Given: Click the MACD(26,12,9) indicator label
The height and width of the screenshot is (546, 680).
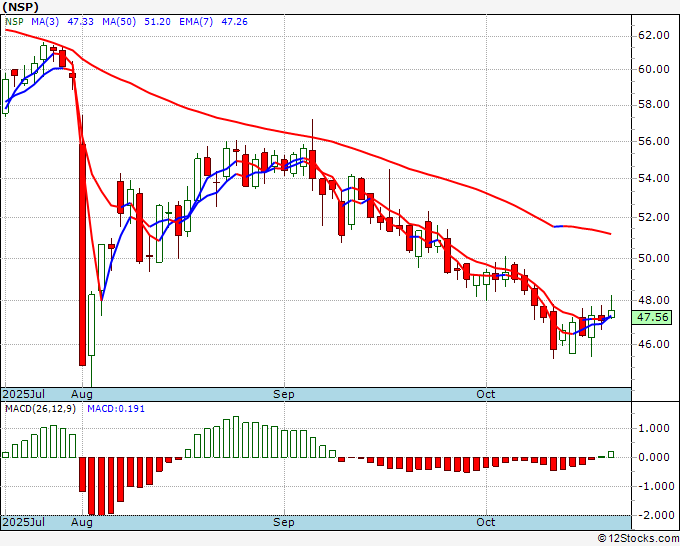Looking at the screenshot, I should point(40,409).
